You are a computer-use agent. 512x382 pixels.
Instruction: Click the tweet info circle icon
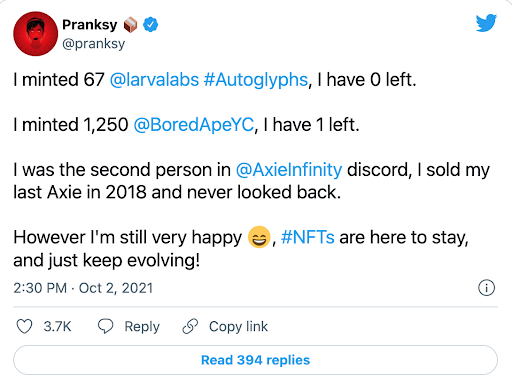point(486,288)
